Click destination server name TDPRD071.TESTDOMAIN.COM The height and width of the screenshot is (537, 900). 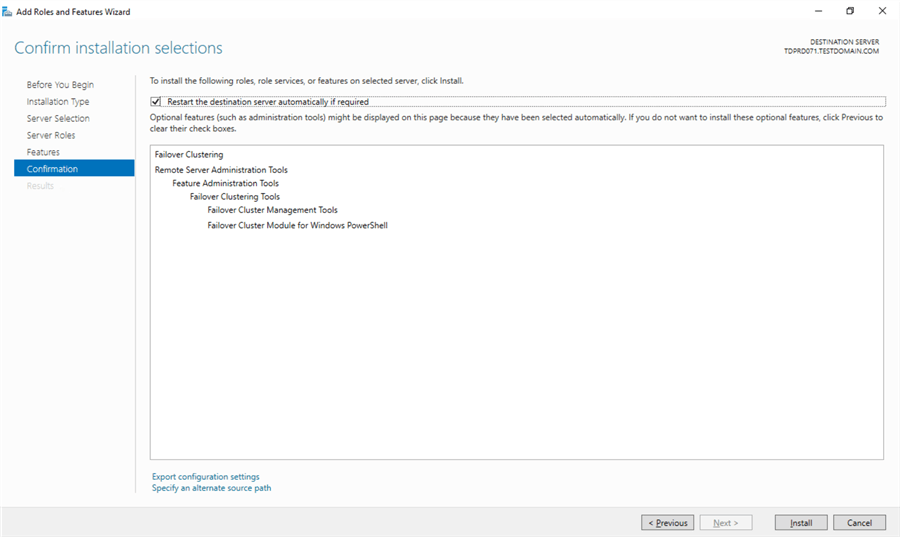(x=831, y=51)
